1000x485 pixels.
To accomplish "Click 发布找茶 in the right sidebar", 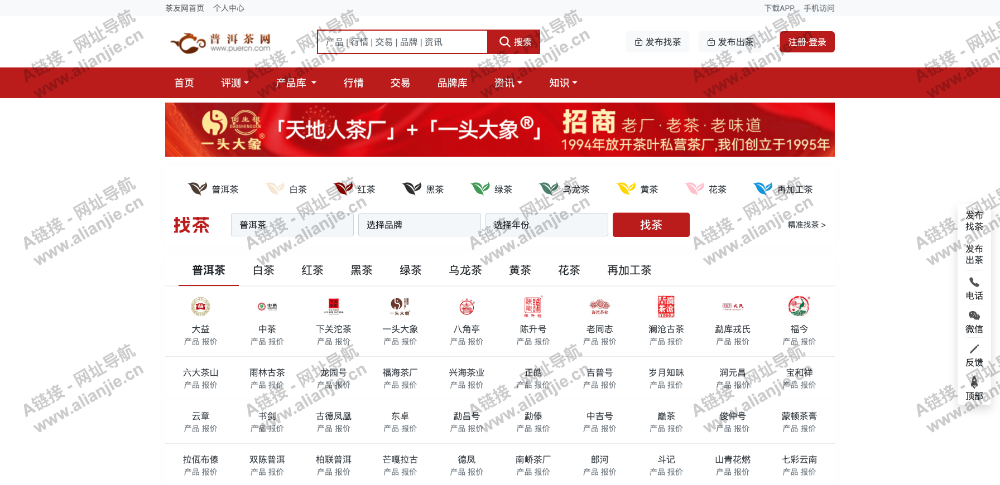I will point(974,221).
